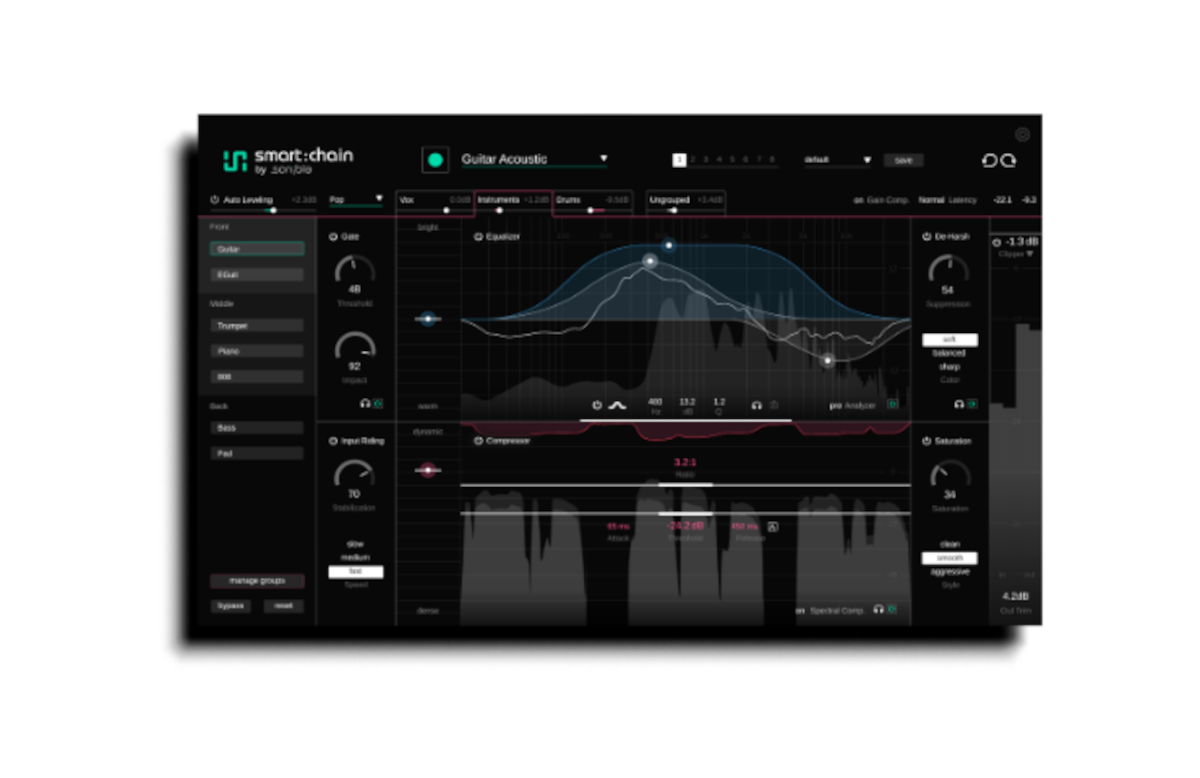The height and width of the screenshot is (778, 1200).
Task: Select the Instruments group tab
Action: coord(513,204)
